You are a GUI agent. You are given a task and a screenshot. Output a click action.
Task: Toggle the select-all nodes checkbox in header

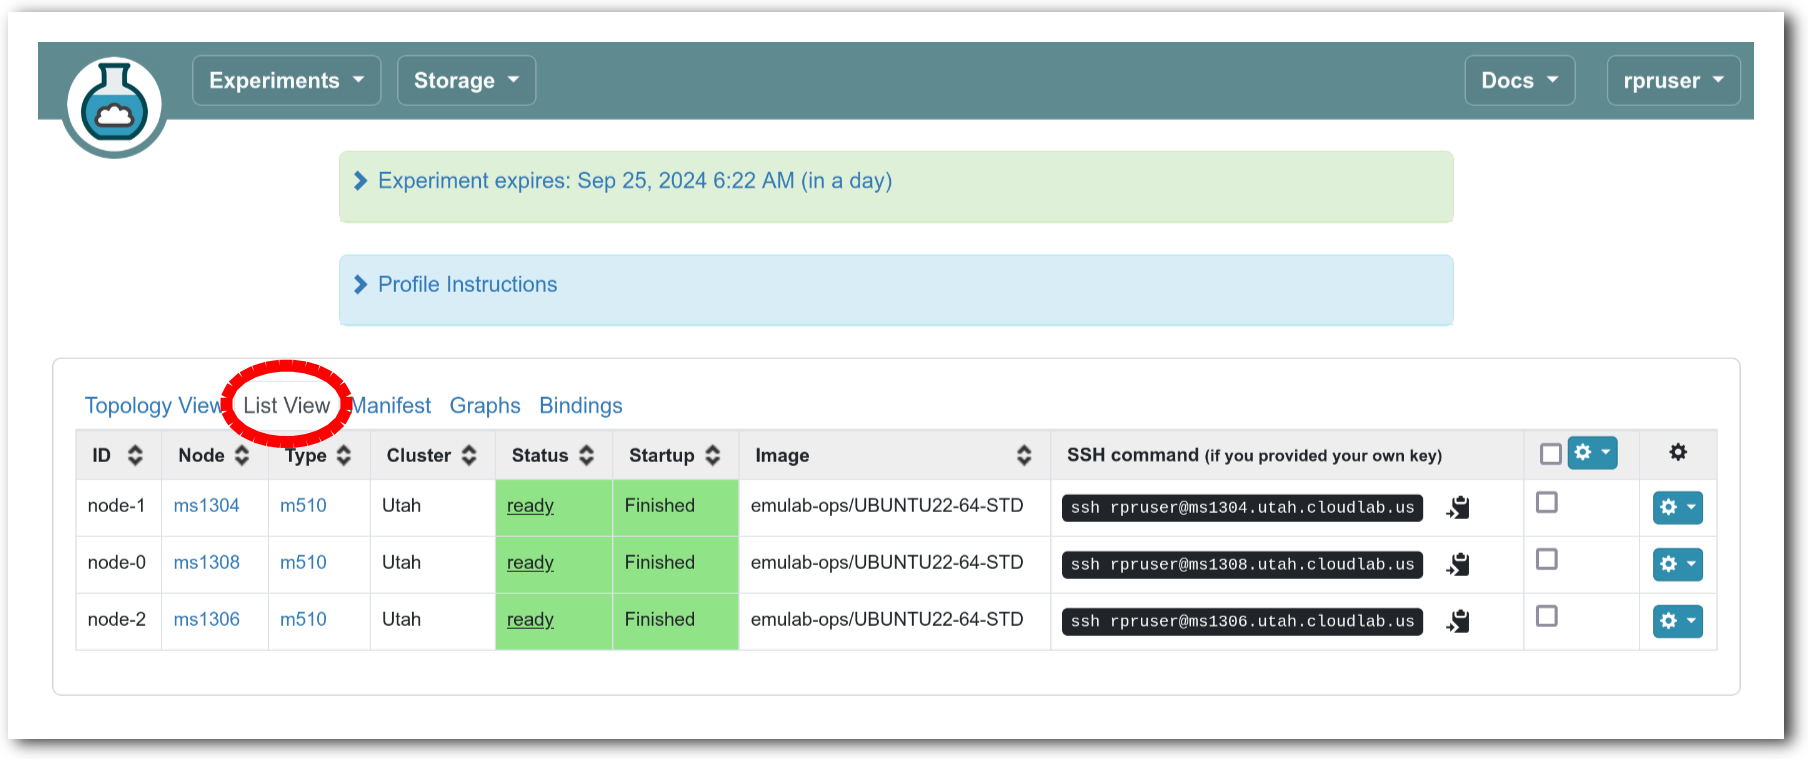coord(1551,454)
